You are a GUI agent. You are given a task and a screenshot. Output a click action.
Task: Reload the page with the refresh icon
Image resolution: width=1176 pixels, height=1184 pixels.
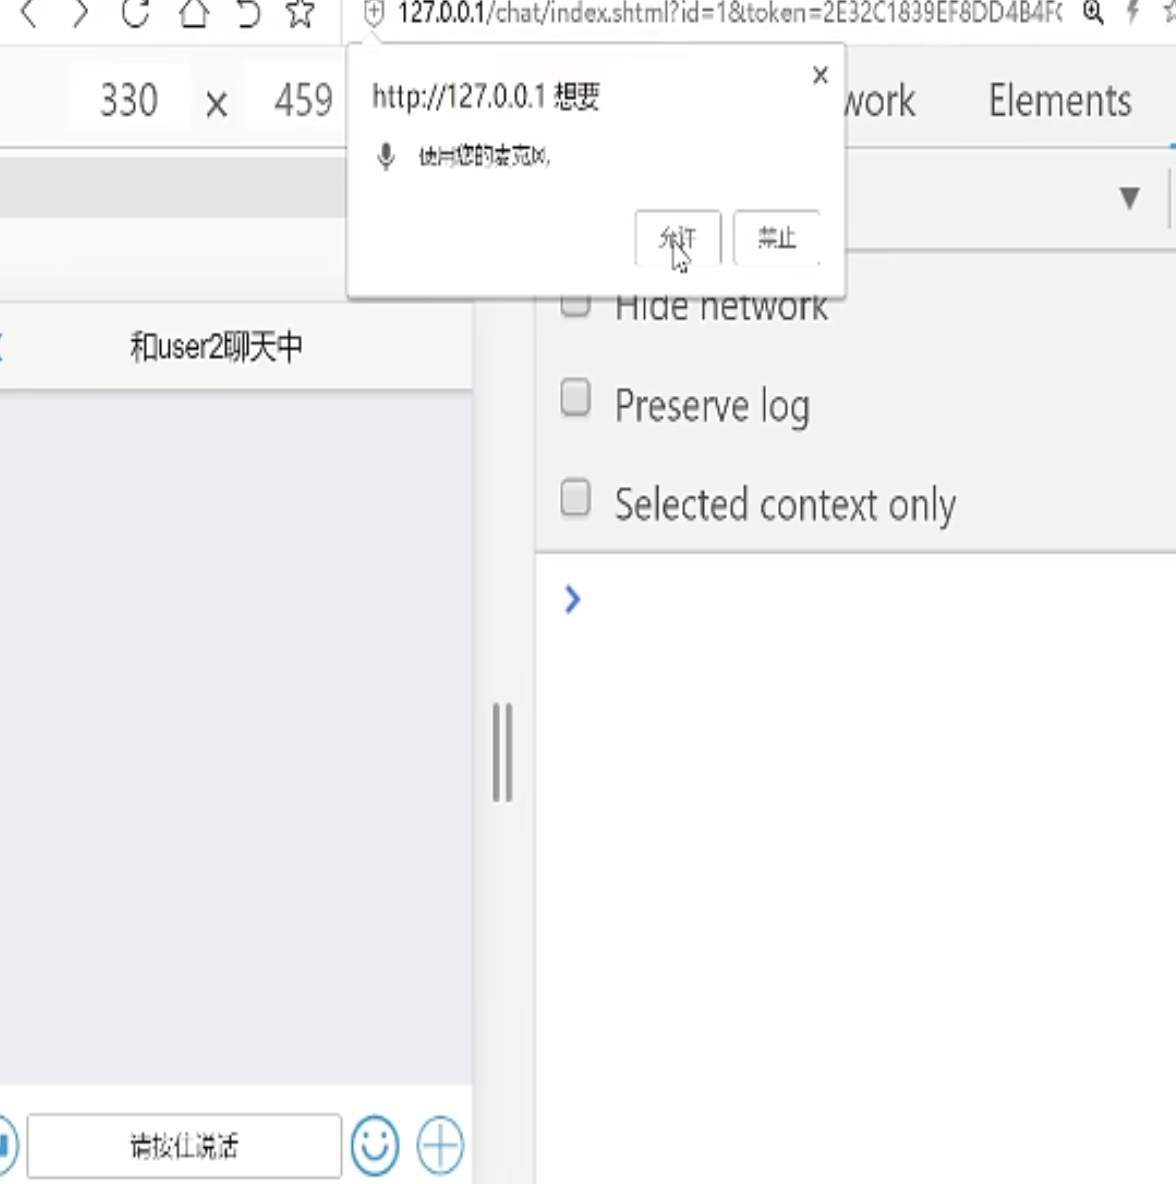135,15
